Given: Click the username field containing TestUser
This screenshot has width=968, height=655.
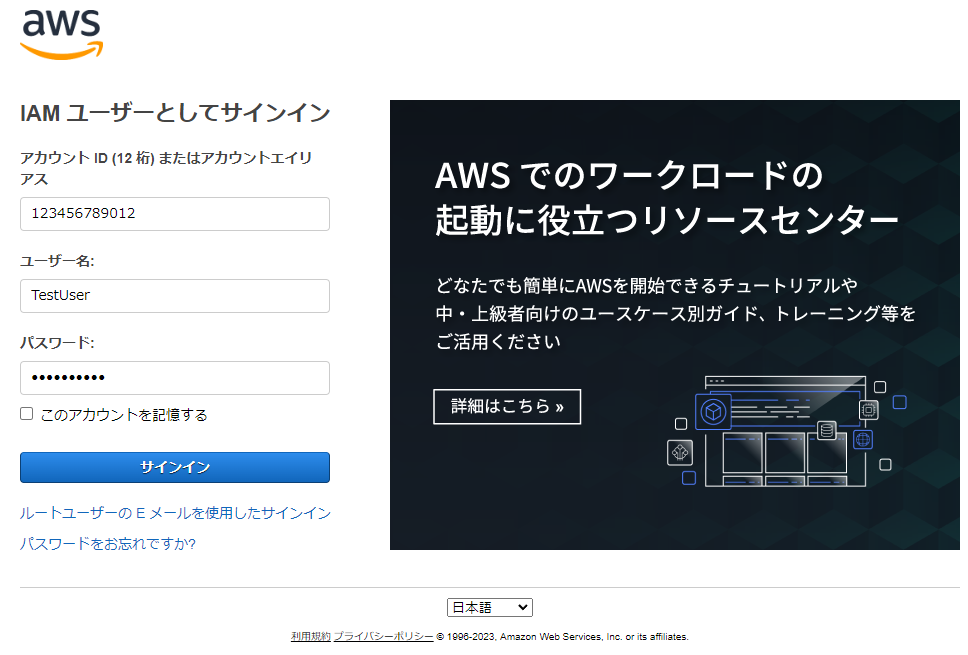Looking at the screenshot, I should pyautogui.click(x=175, y=296).
